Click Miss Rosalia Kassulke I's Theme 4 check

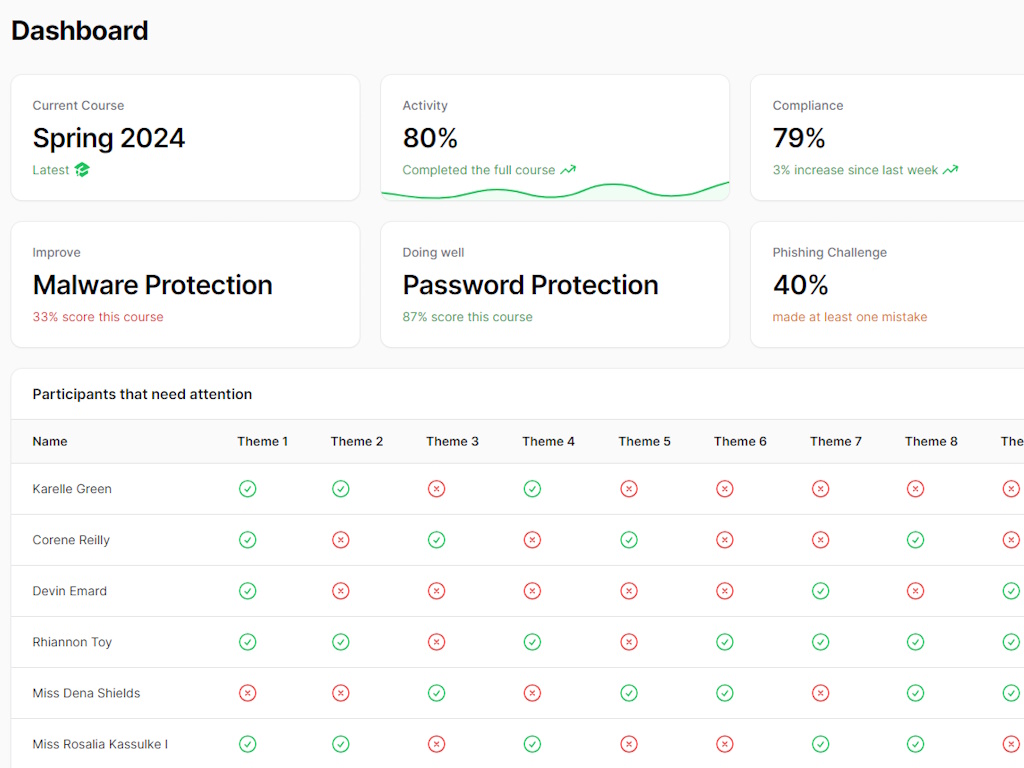532,744
